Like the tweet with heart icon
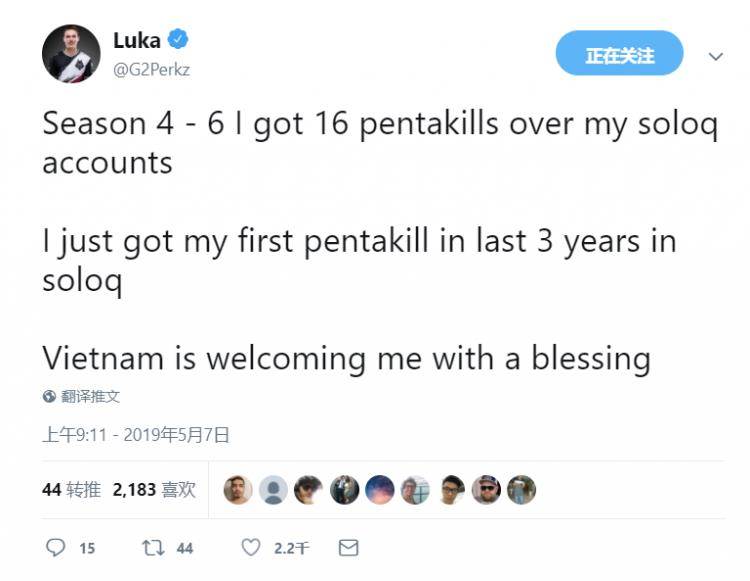 coord(252,547)
